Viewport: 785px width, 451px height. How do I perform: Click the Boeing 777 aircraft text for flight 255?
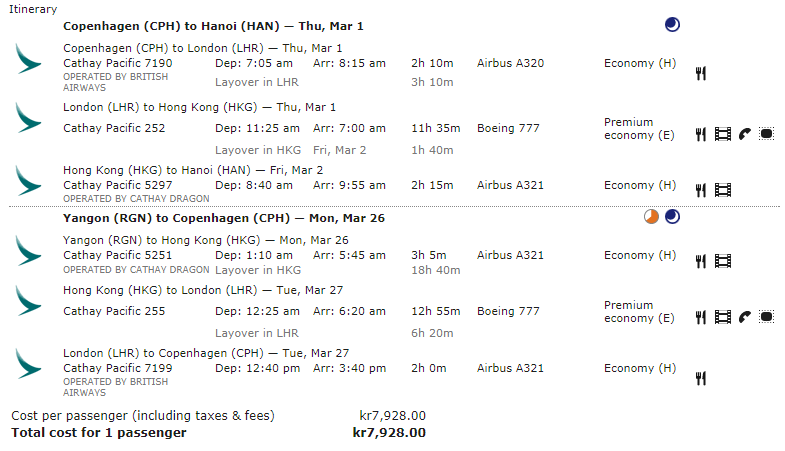(510, 312)
